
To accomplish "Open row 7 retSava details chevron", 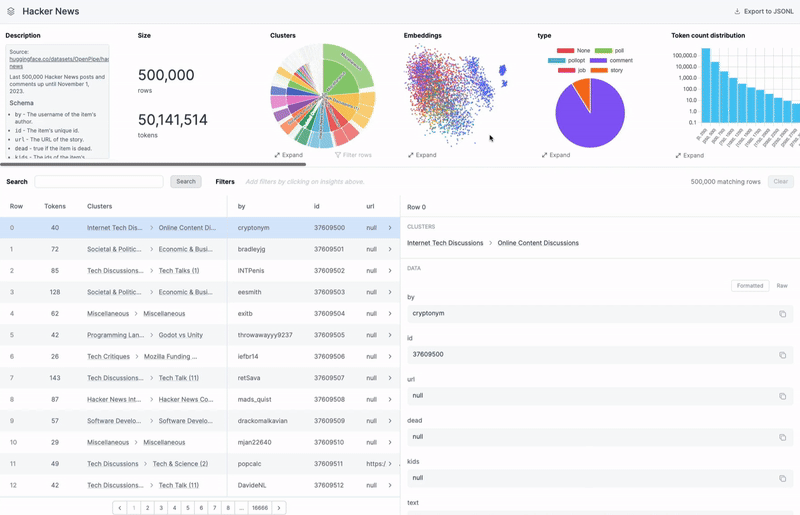I will pyautogui.click(x=390, y=378).
